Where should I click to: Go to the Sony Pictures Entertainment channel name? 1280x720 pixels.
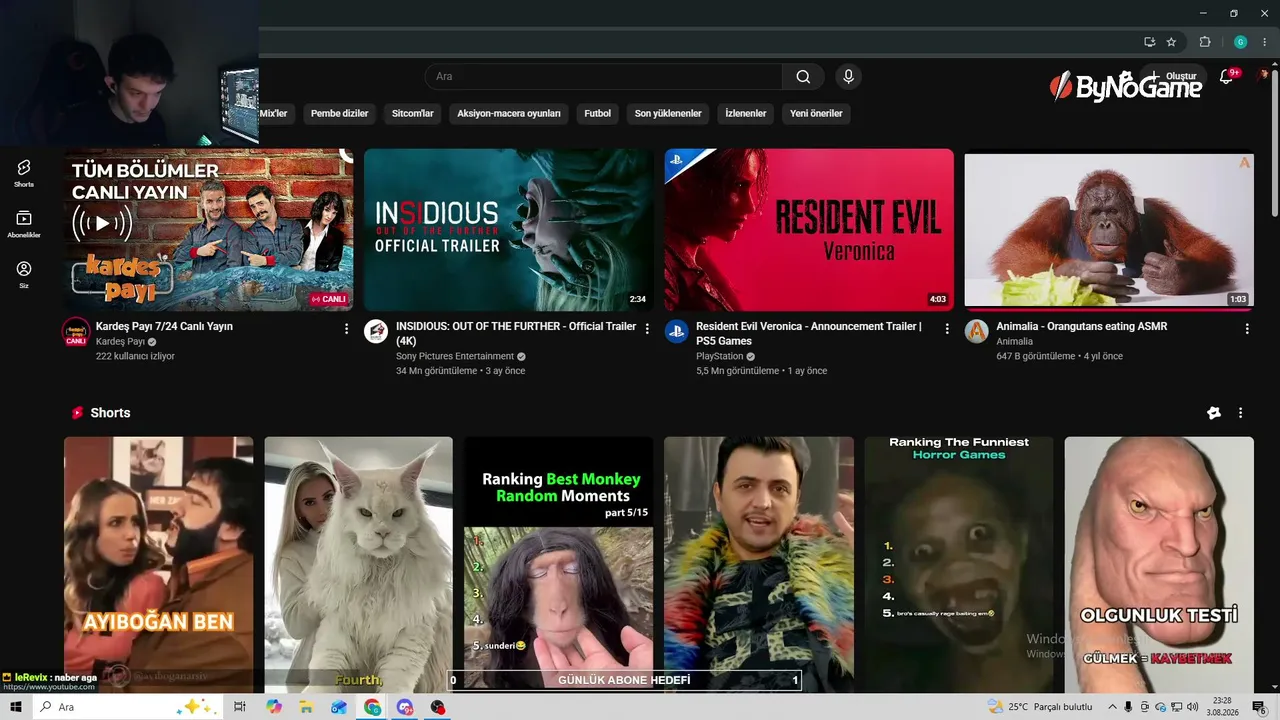pyautogui.click(x=455, y=356)
